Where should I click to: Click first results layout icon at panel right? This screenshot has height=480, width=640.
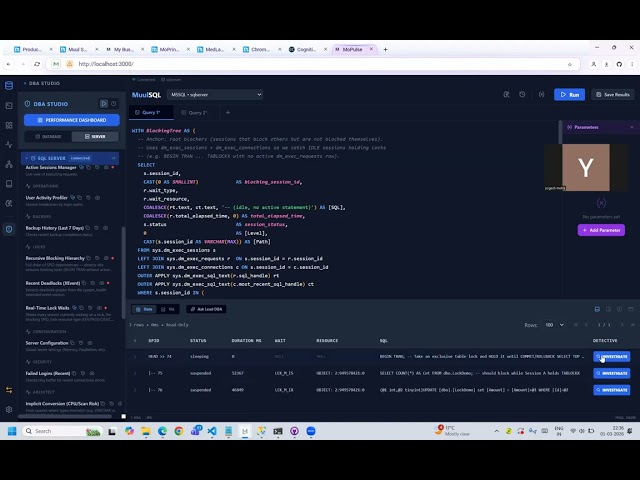pos(597,309)
